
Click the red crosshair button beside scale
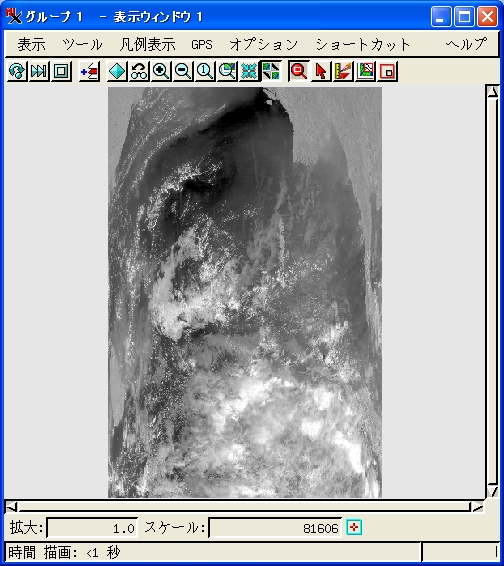pyautogui.click(x=354, y=528)
